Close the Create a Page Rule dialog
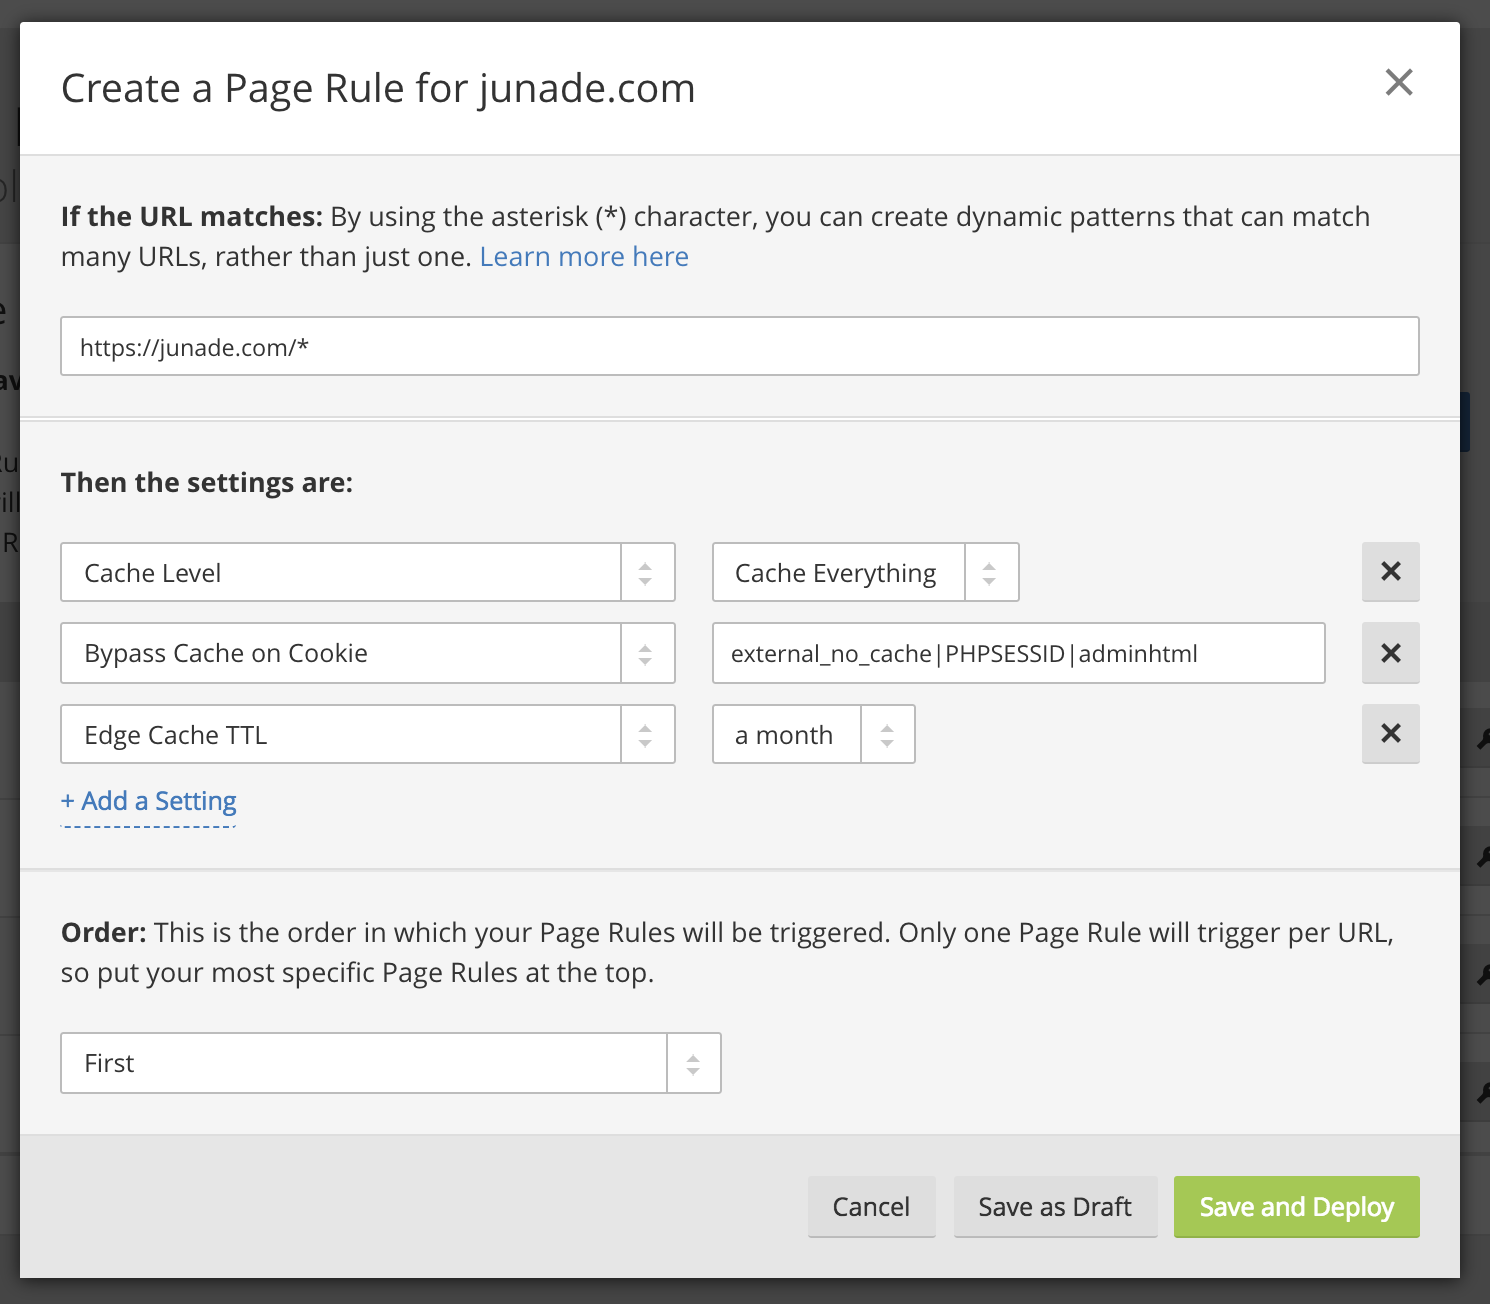 pos(1399,82)
